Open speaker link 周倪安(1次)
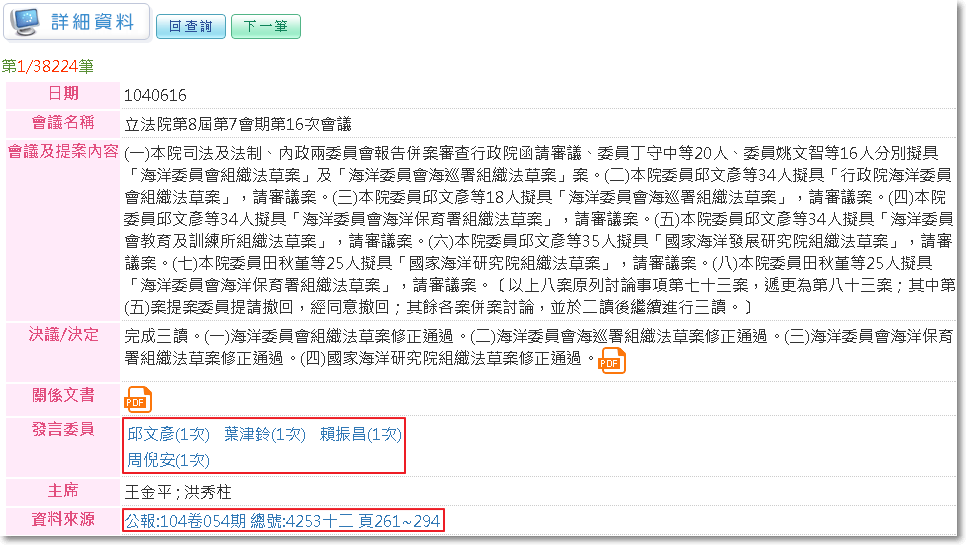This screenshot has height=545, width=966. [x=167, y=460]
